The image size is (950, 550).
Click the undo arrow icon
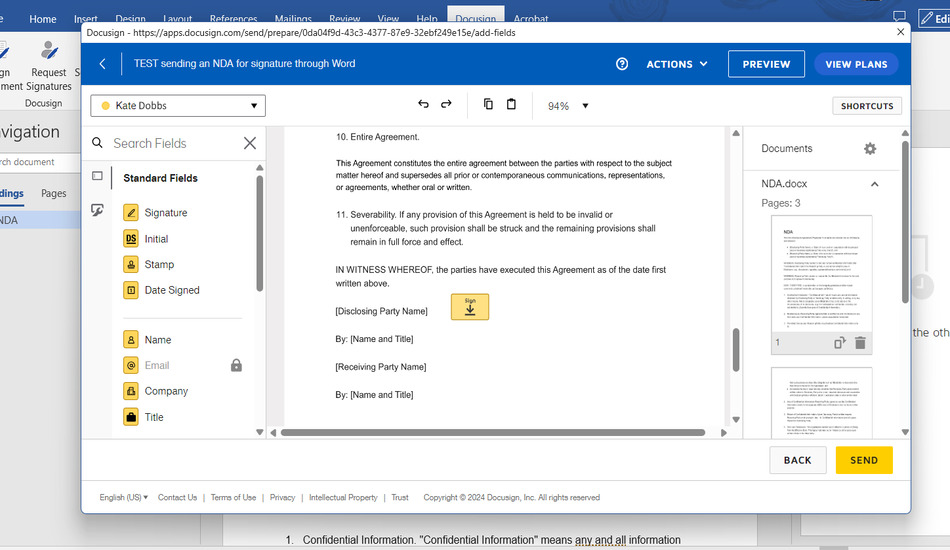[423, 105]
